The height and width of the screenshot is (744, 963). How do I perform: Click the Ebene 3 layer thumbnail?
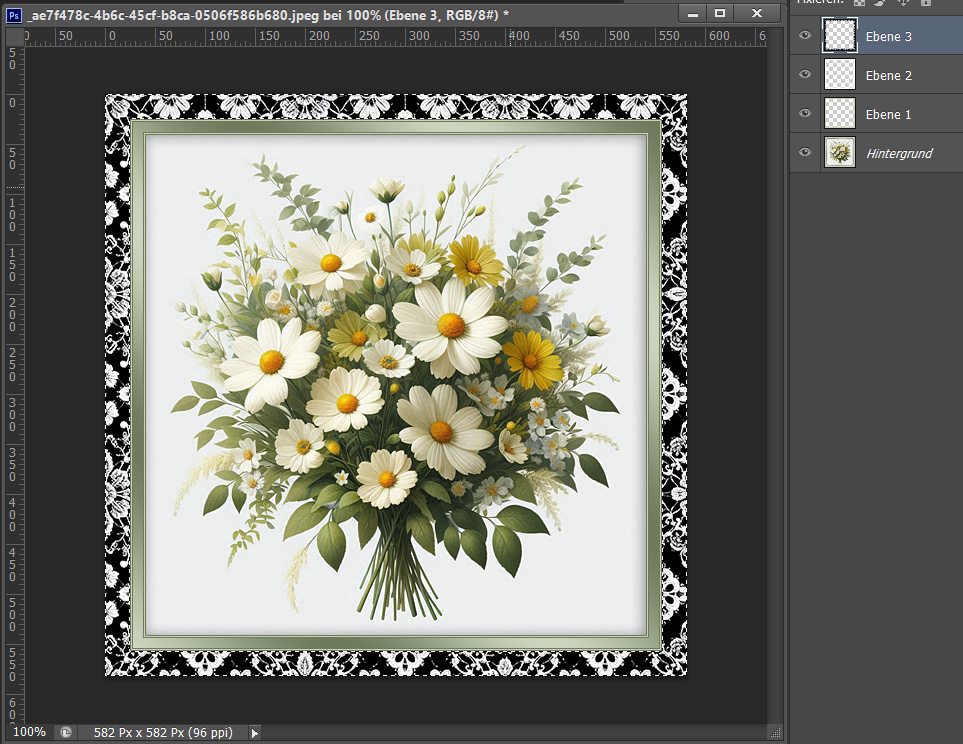840,36
